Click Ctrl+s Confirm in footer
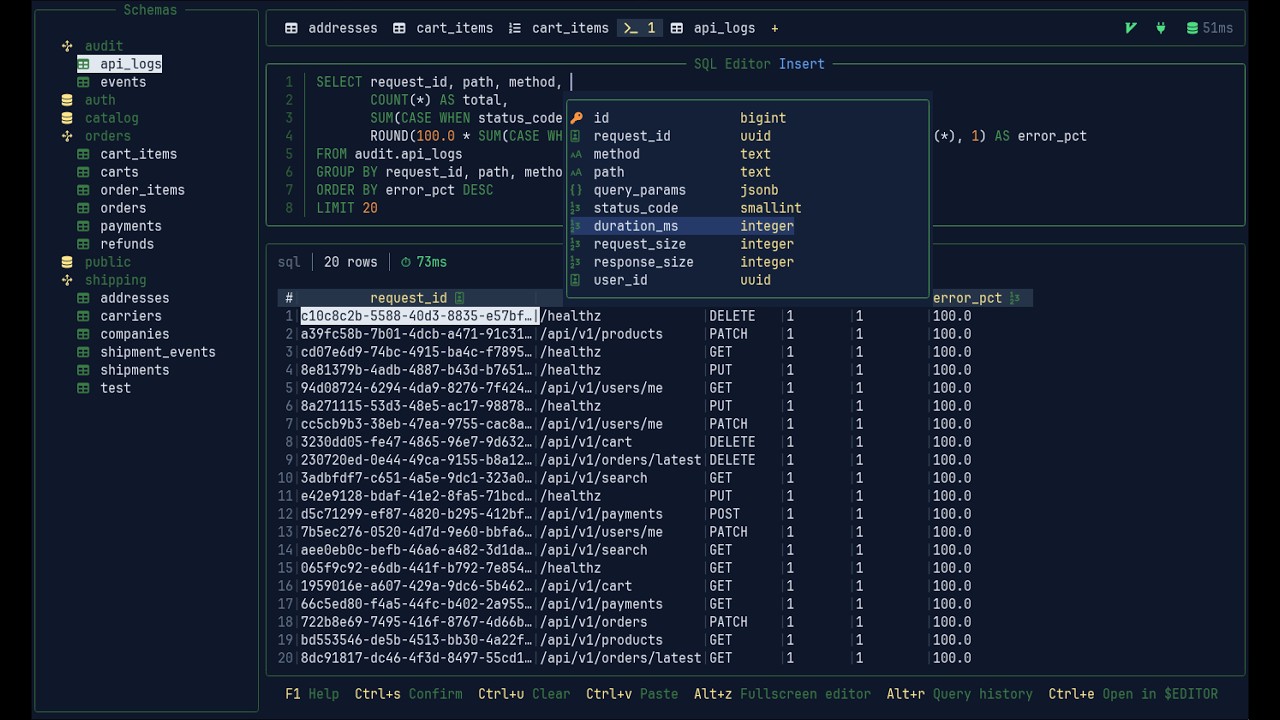The height and width of the screenshot is (720, 1280). point(409,694)
